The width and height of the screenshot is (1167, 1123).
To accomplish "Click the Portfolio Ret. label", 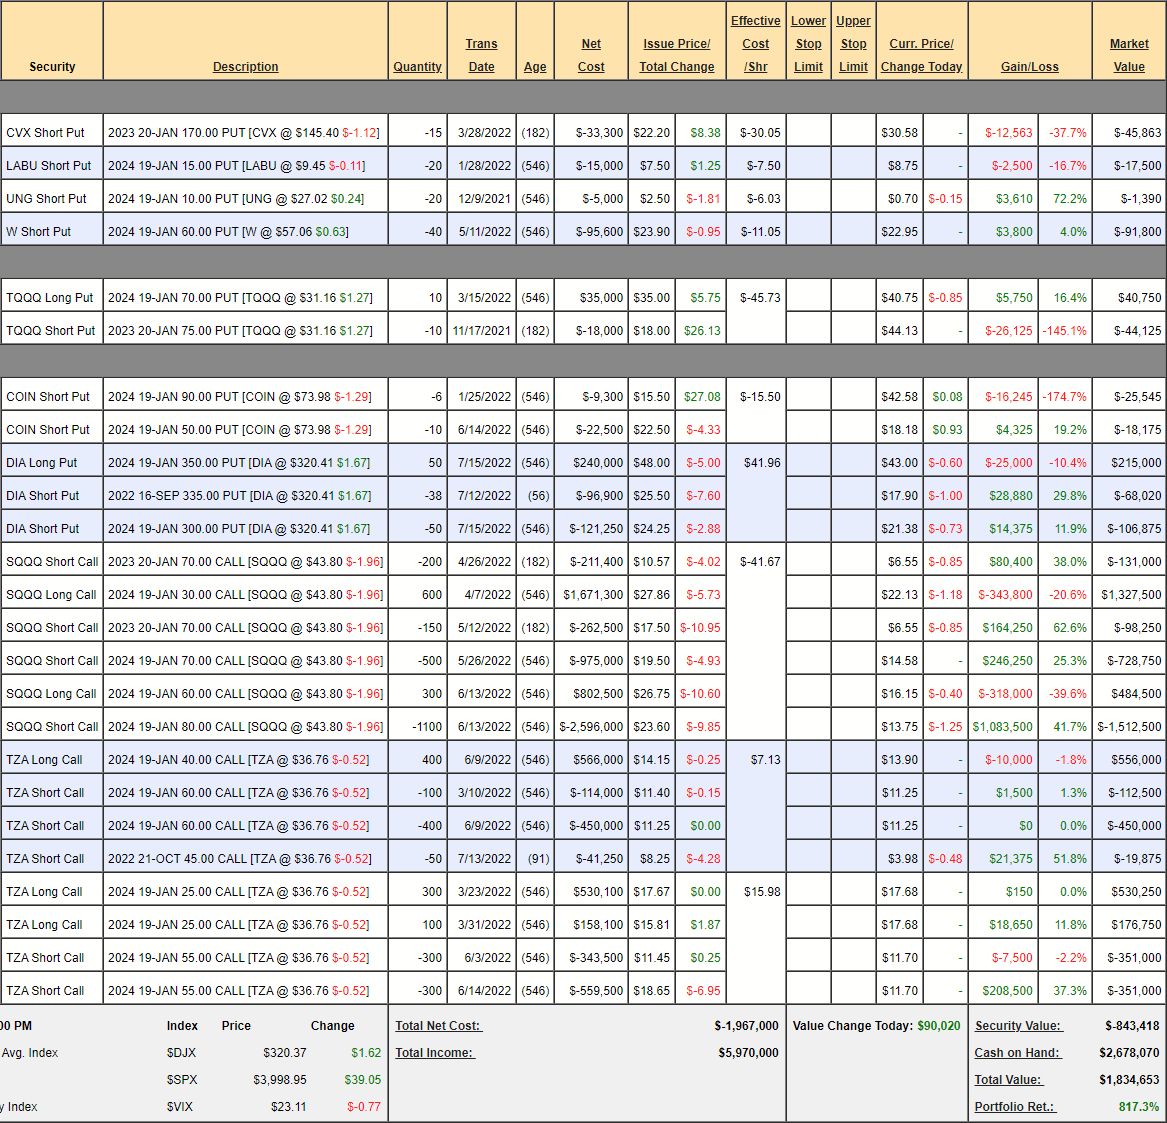I will (x=1014, y=1107).
